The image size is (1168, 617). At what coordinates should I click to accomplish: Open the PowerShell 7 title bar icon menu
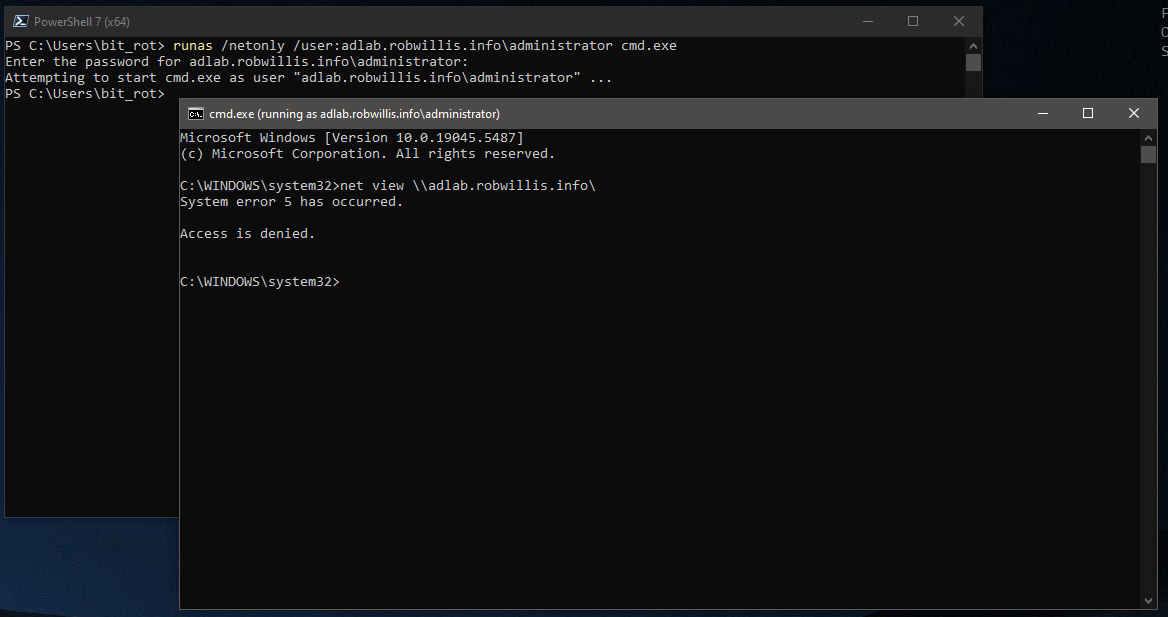coord(18,22)
